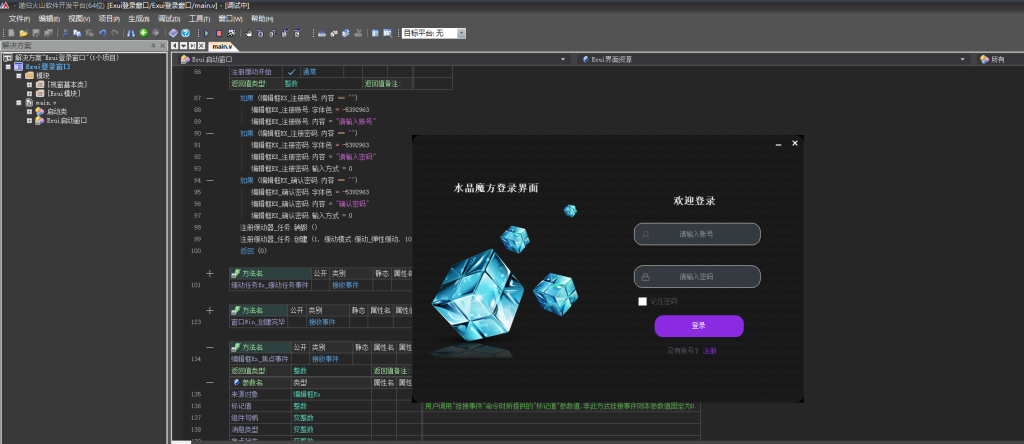Expand the [Exui模块] tree node
This screenshot has width=1024, height=444.
click(29, 94)
